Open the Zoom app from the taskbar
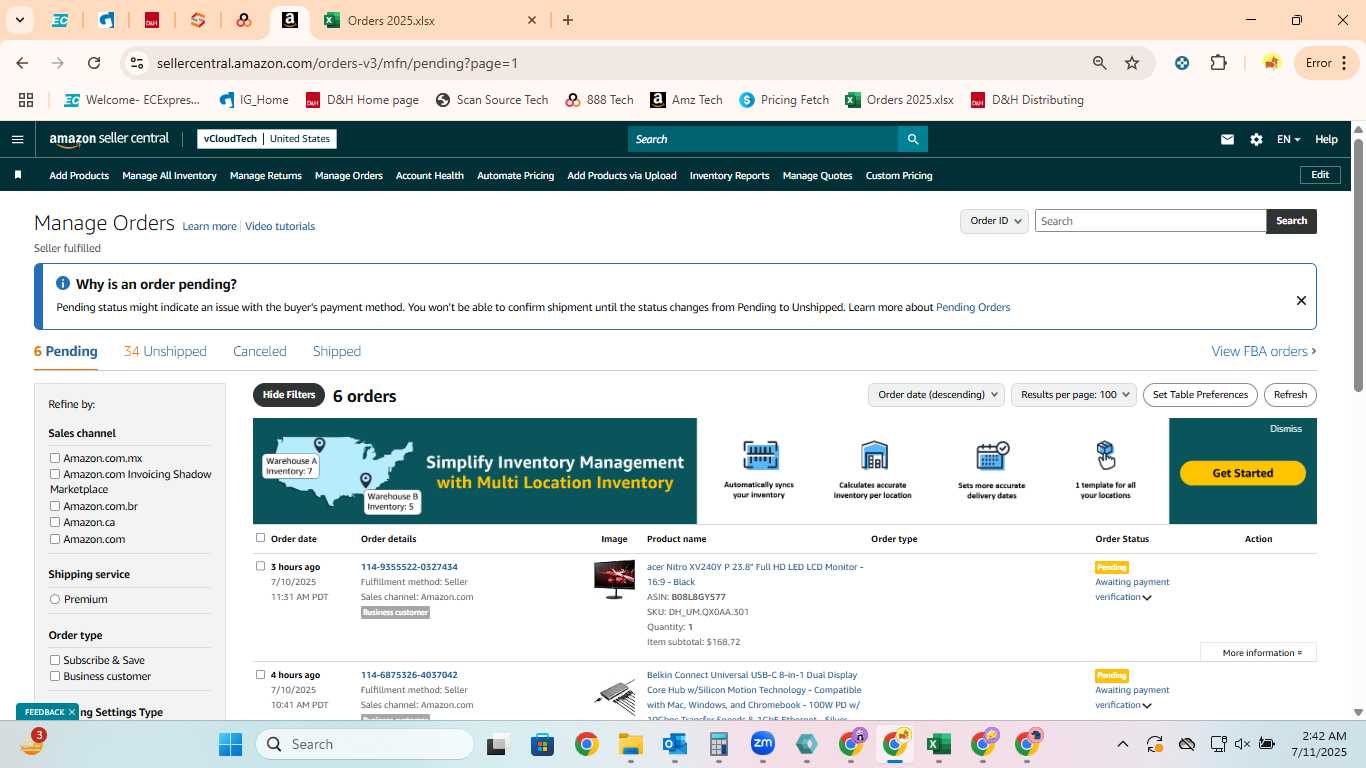This screenshot has width=1366, height=768. coord(763,744)
